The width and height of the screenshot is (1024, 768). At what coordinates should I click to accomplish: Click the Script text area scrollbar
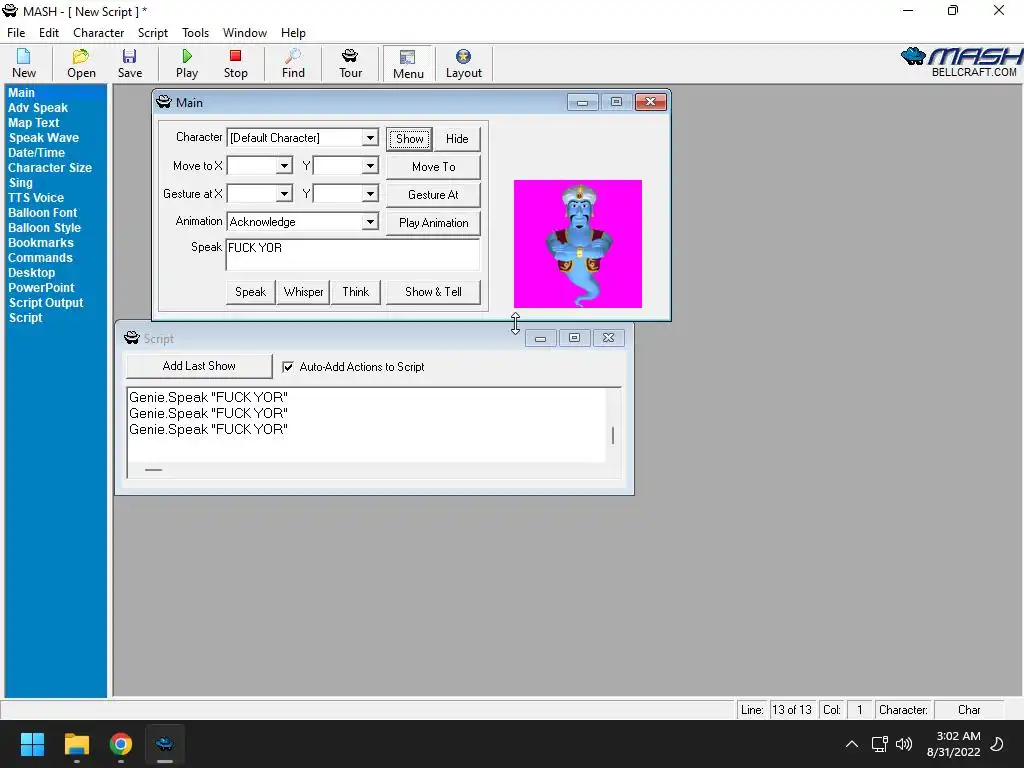613,426
